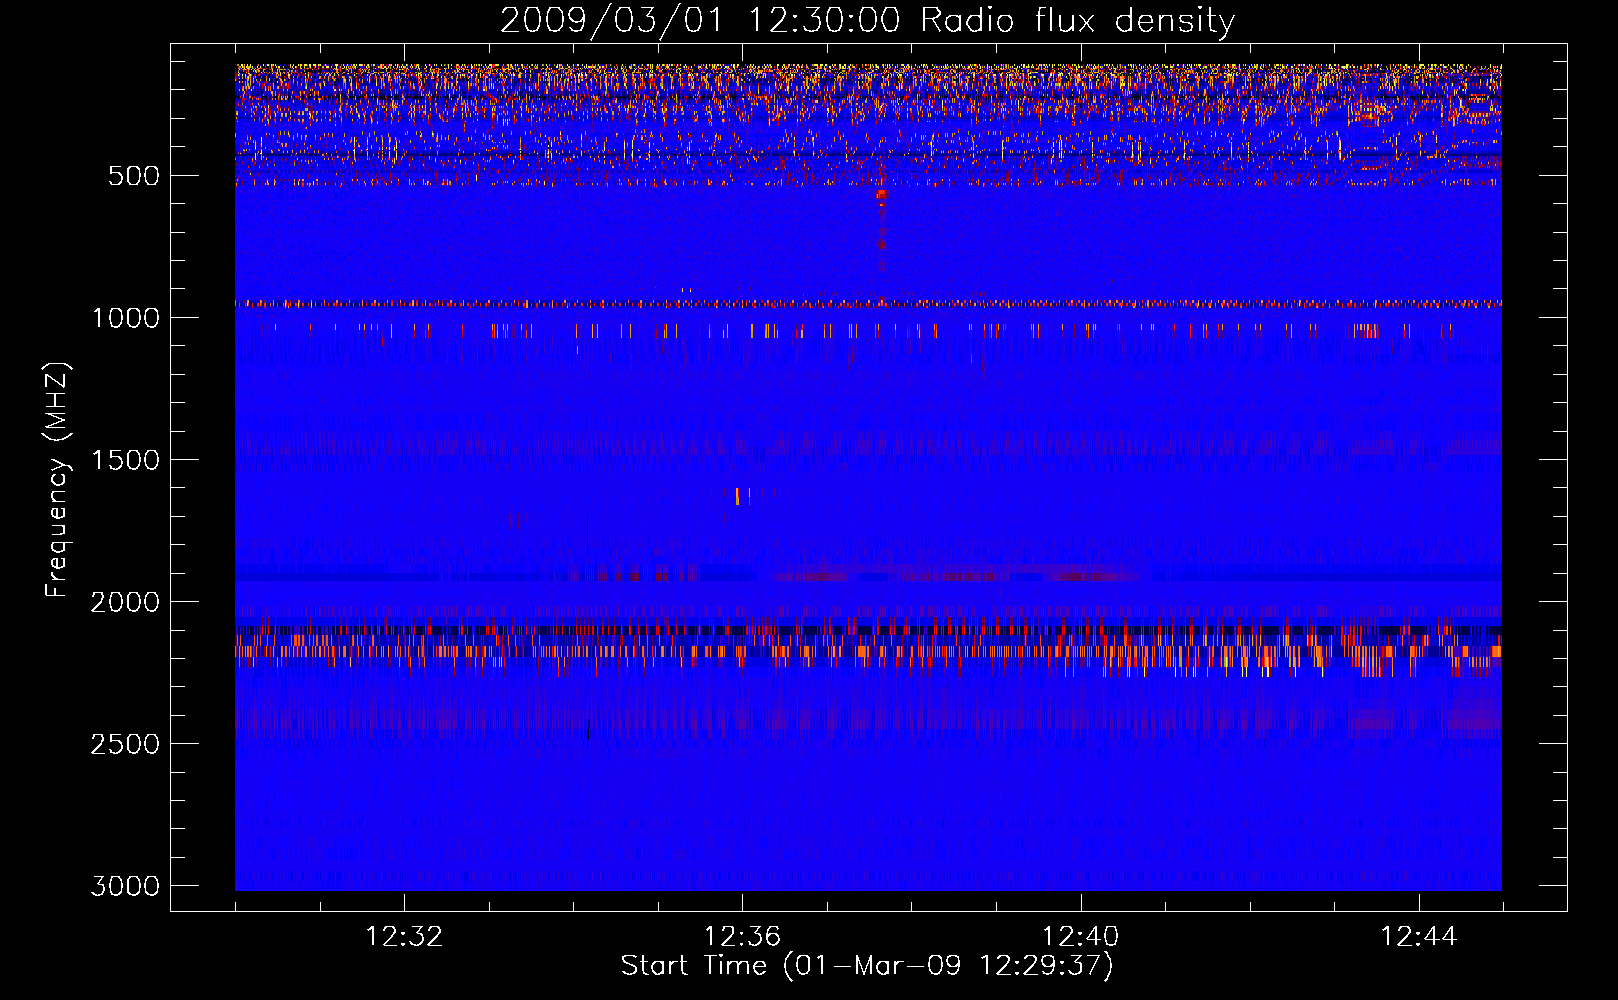Click the 12:32 time tick label
The height and width of the screenshot is (1000, 1618).
point(404,937)
